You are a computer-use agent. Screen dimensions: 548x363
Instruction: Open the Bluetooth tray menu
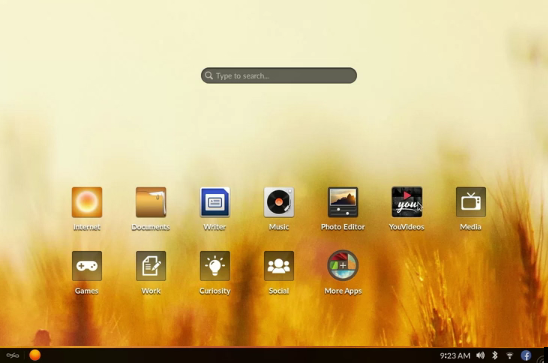pos(495,356)
